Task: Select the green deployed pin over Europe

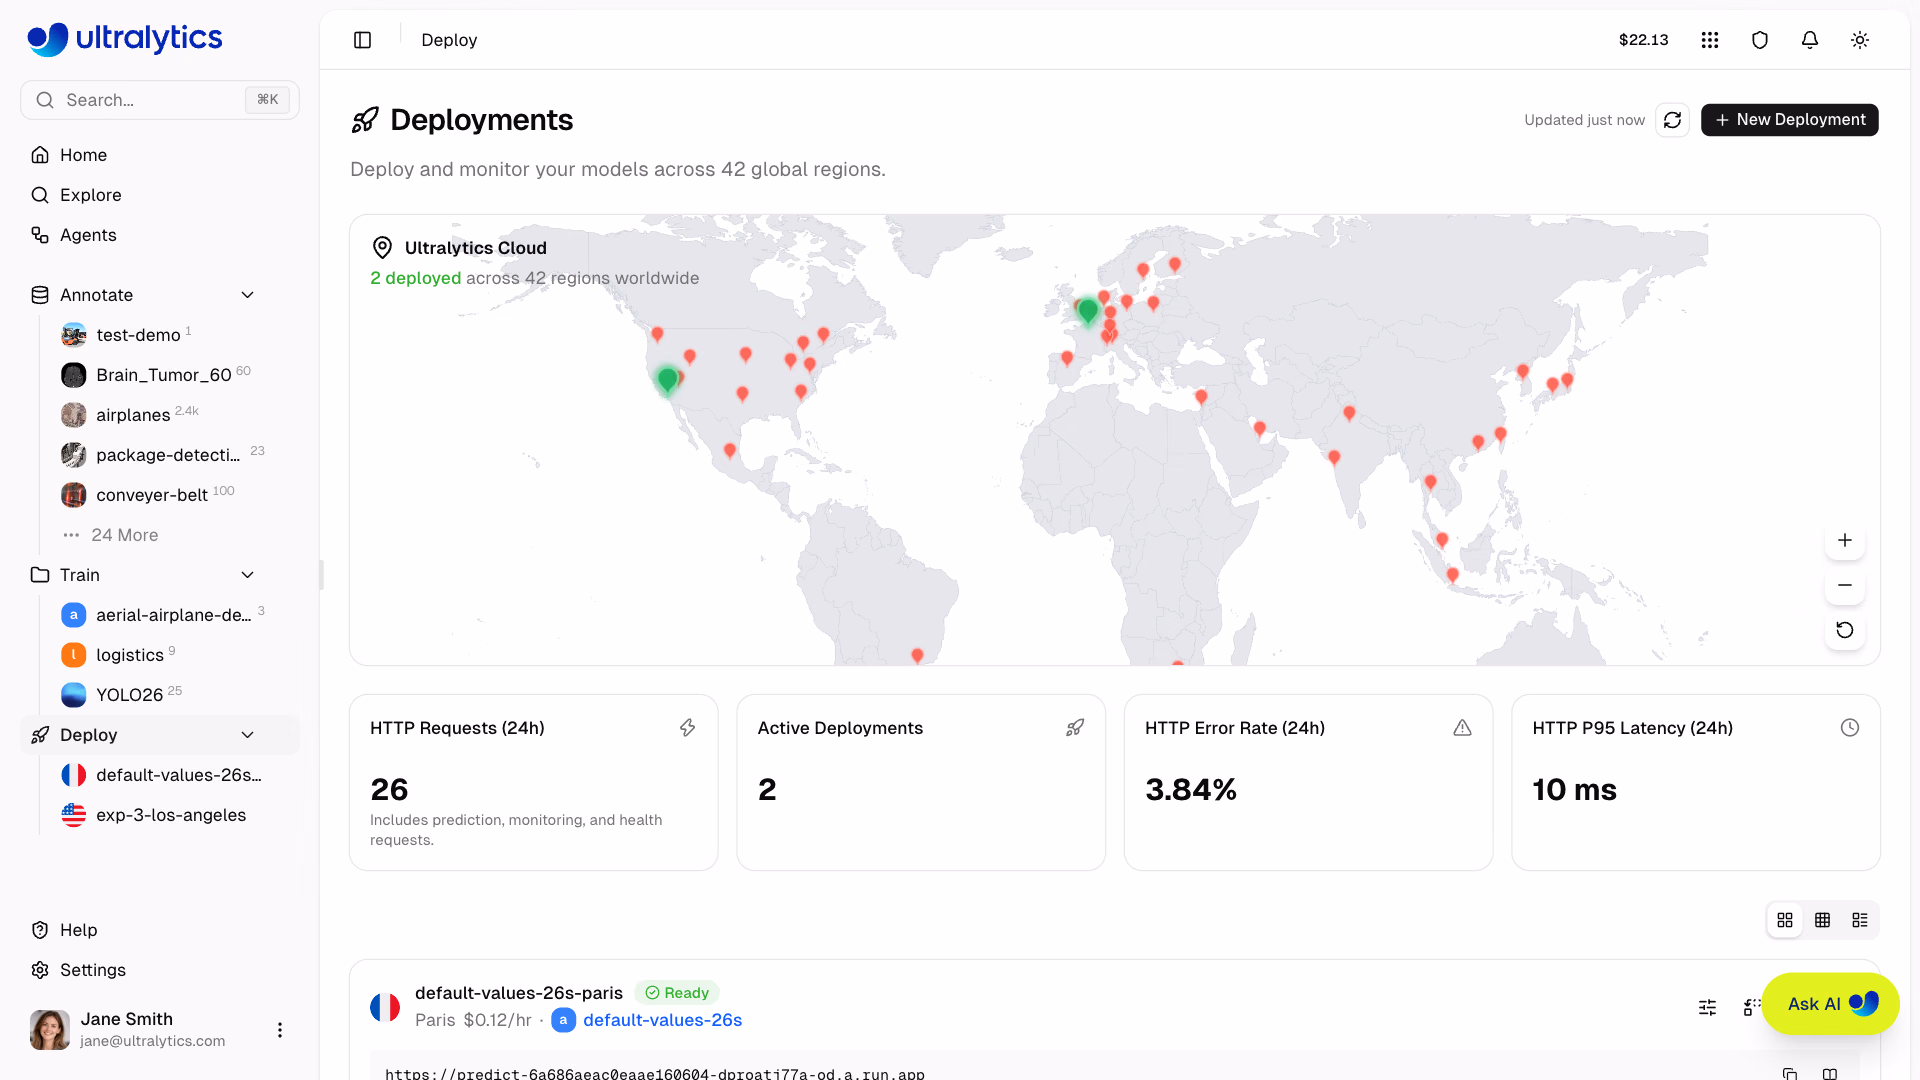Action: click(x=1088, y=311)
